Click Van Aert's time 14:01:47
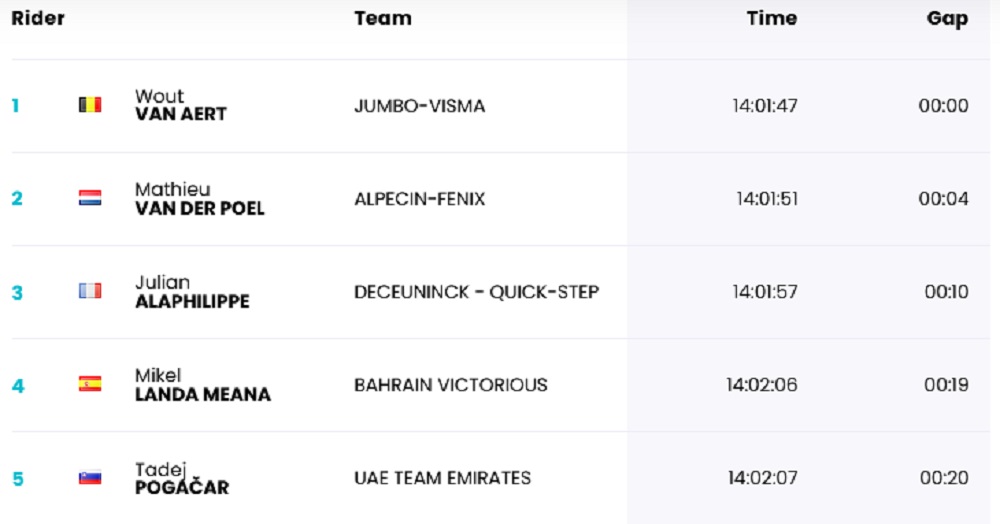Viewport: 1000px width, 524px height. [x=764, y=106]
